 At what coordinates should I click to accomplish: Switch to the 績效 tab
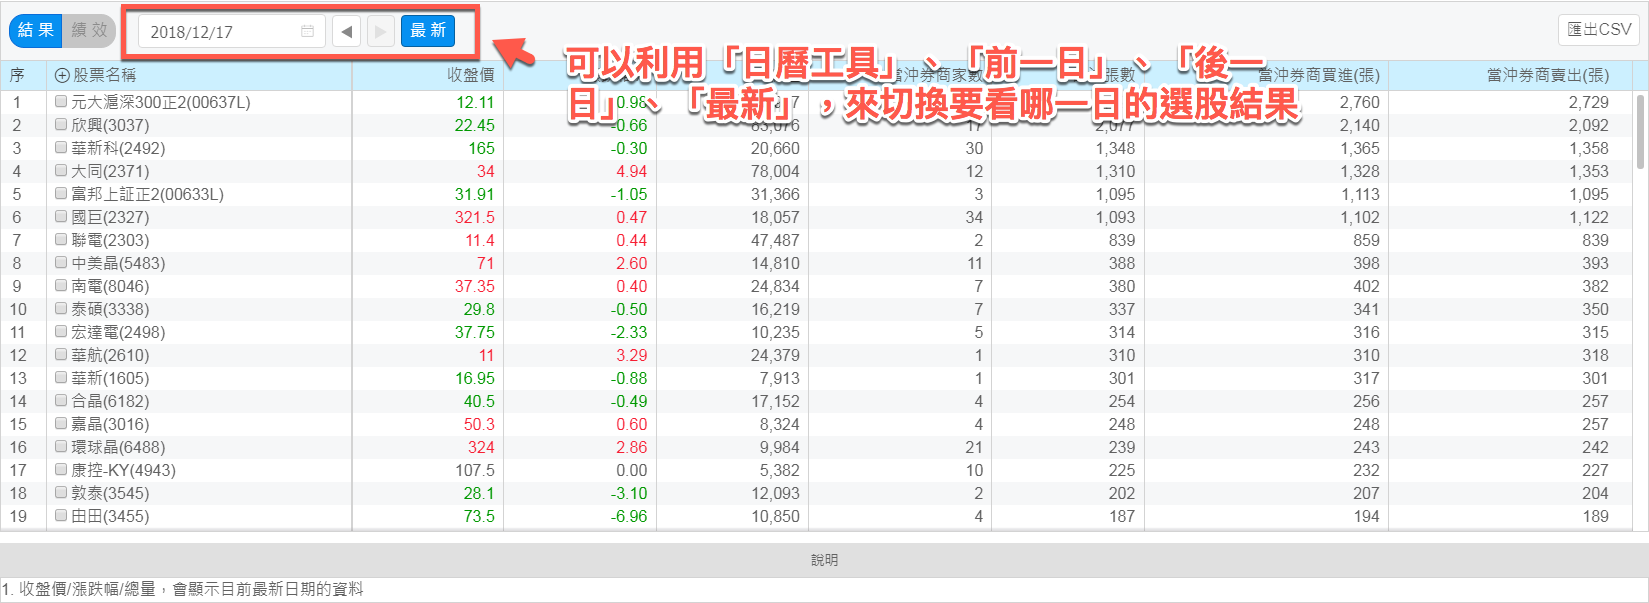click(x=89, y=31)
